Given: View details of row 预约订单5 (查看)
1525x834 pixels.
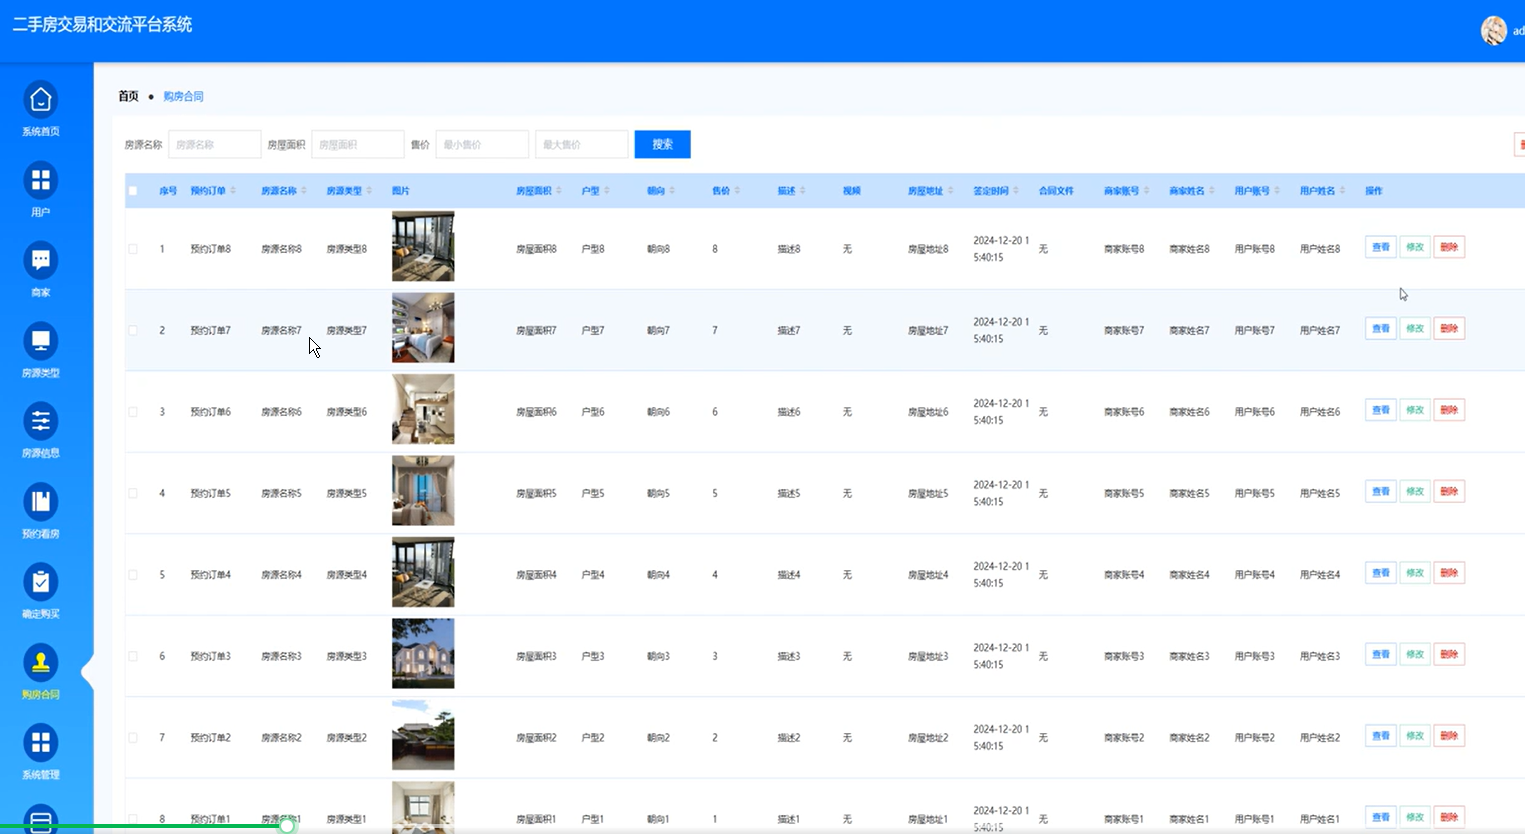Looking at the screenshot, I should 1380,492.
